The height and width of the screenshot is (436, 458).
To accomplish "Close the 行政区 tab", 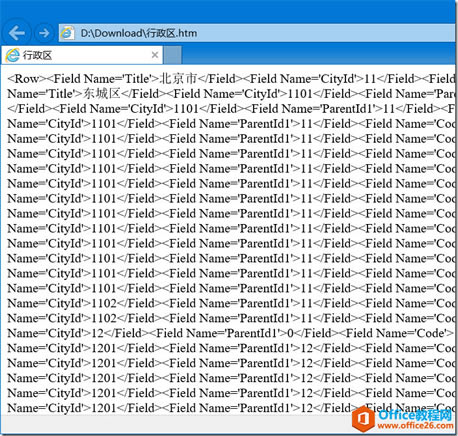I will point(155,55).
